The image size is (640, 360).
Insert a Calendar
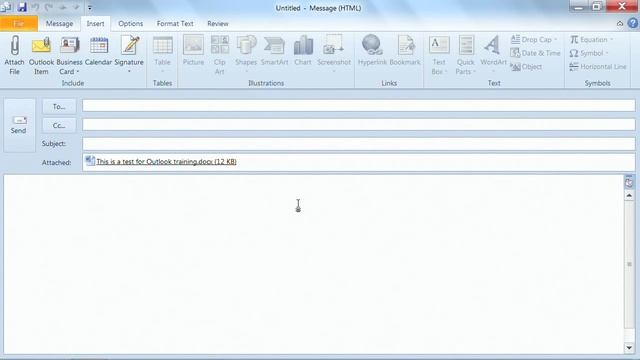pyautogui.click(x=98, y=51)
